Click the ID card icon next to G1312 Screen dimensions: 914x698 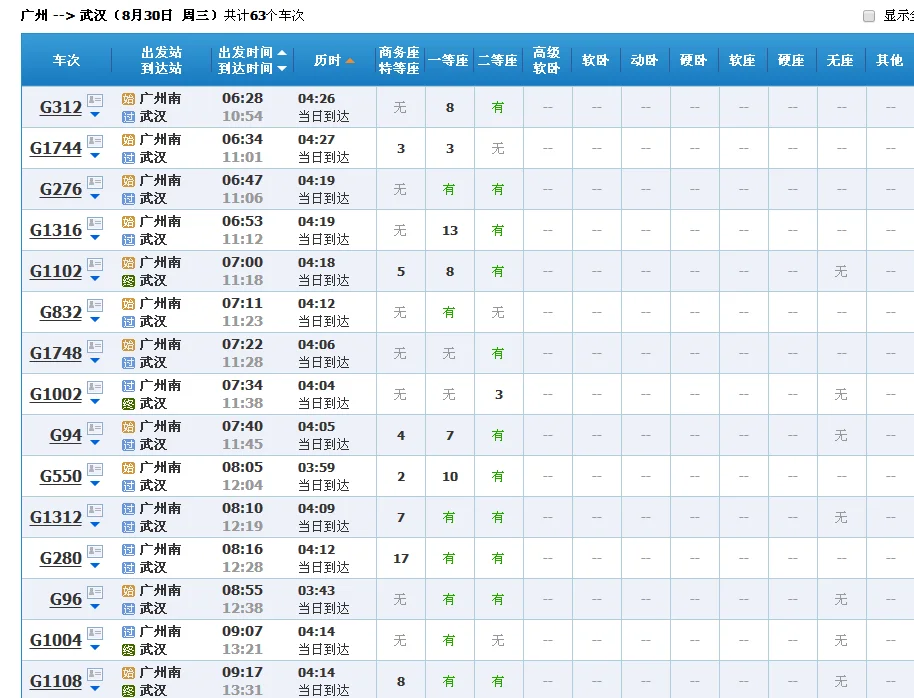click(95, 510)
